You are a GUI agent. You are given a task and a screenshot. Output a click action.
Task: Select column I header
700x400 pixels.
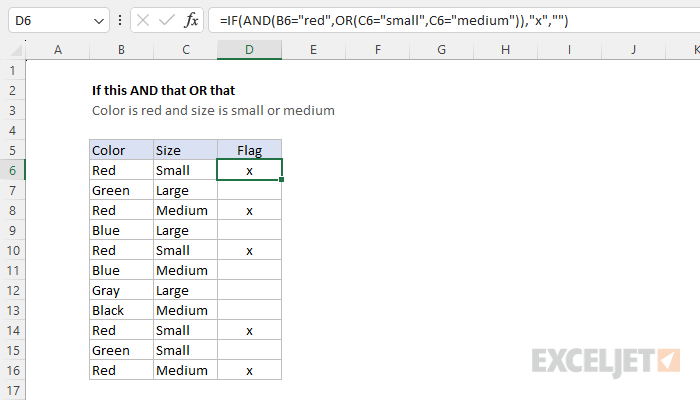click(x=569, y=50)
